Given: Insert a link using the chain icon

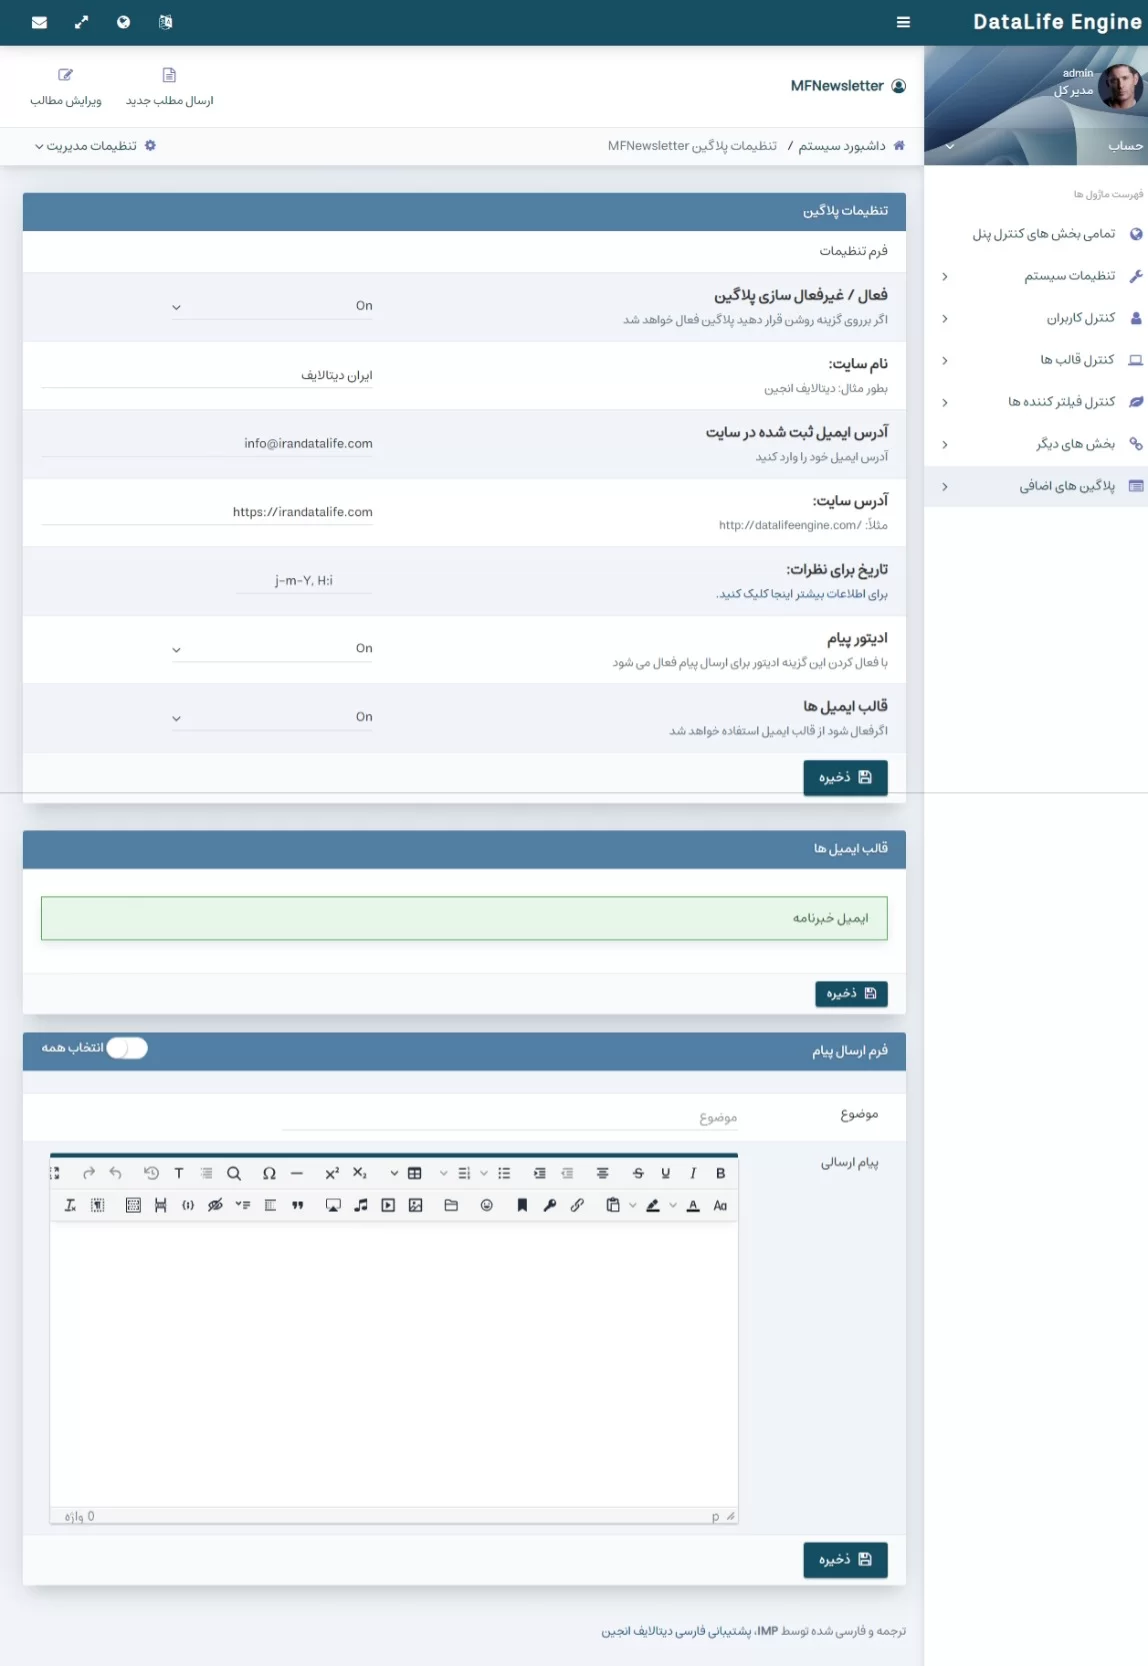Looking at the screenshot, I should point(577,1205).
